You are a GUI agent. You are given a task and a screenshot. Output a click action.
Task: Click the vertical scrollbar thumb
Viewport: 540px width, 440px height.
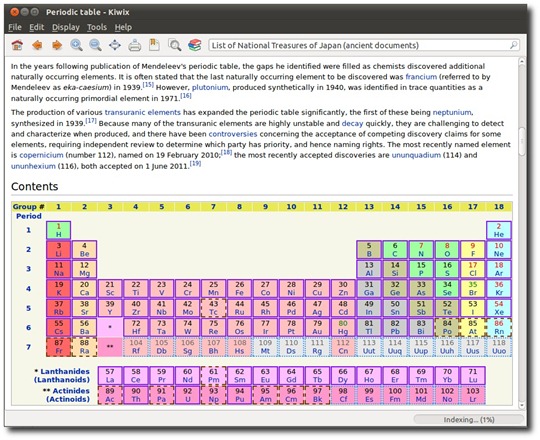(522, 141)
